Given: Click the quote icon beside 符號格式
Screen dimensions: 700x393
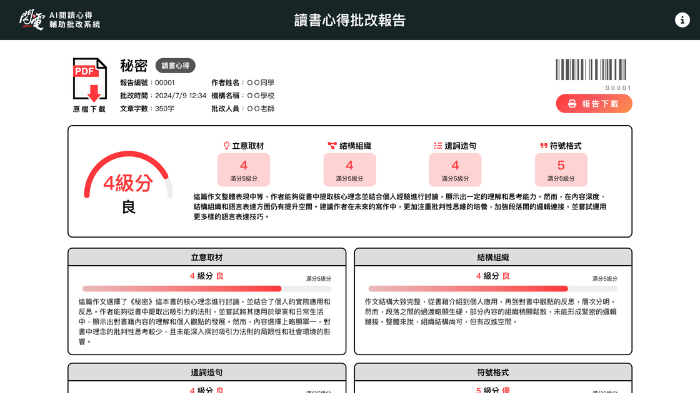Looking at the screenshot, I should coord(543,146).
